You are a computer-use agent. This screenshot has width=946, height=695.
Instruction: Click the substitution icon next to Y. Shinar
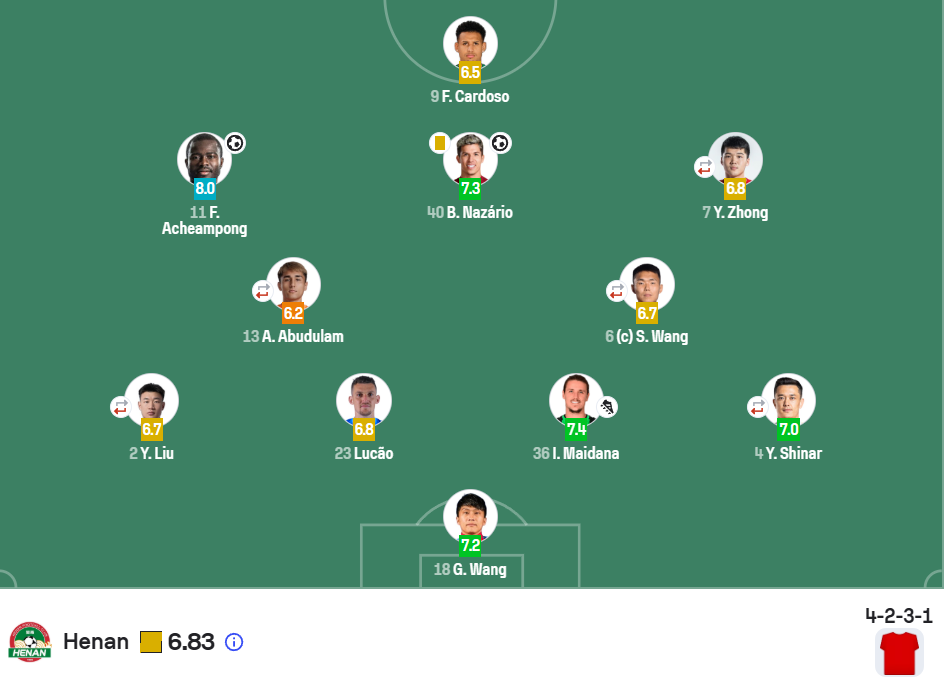pos(758,407)
